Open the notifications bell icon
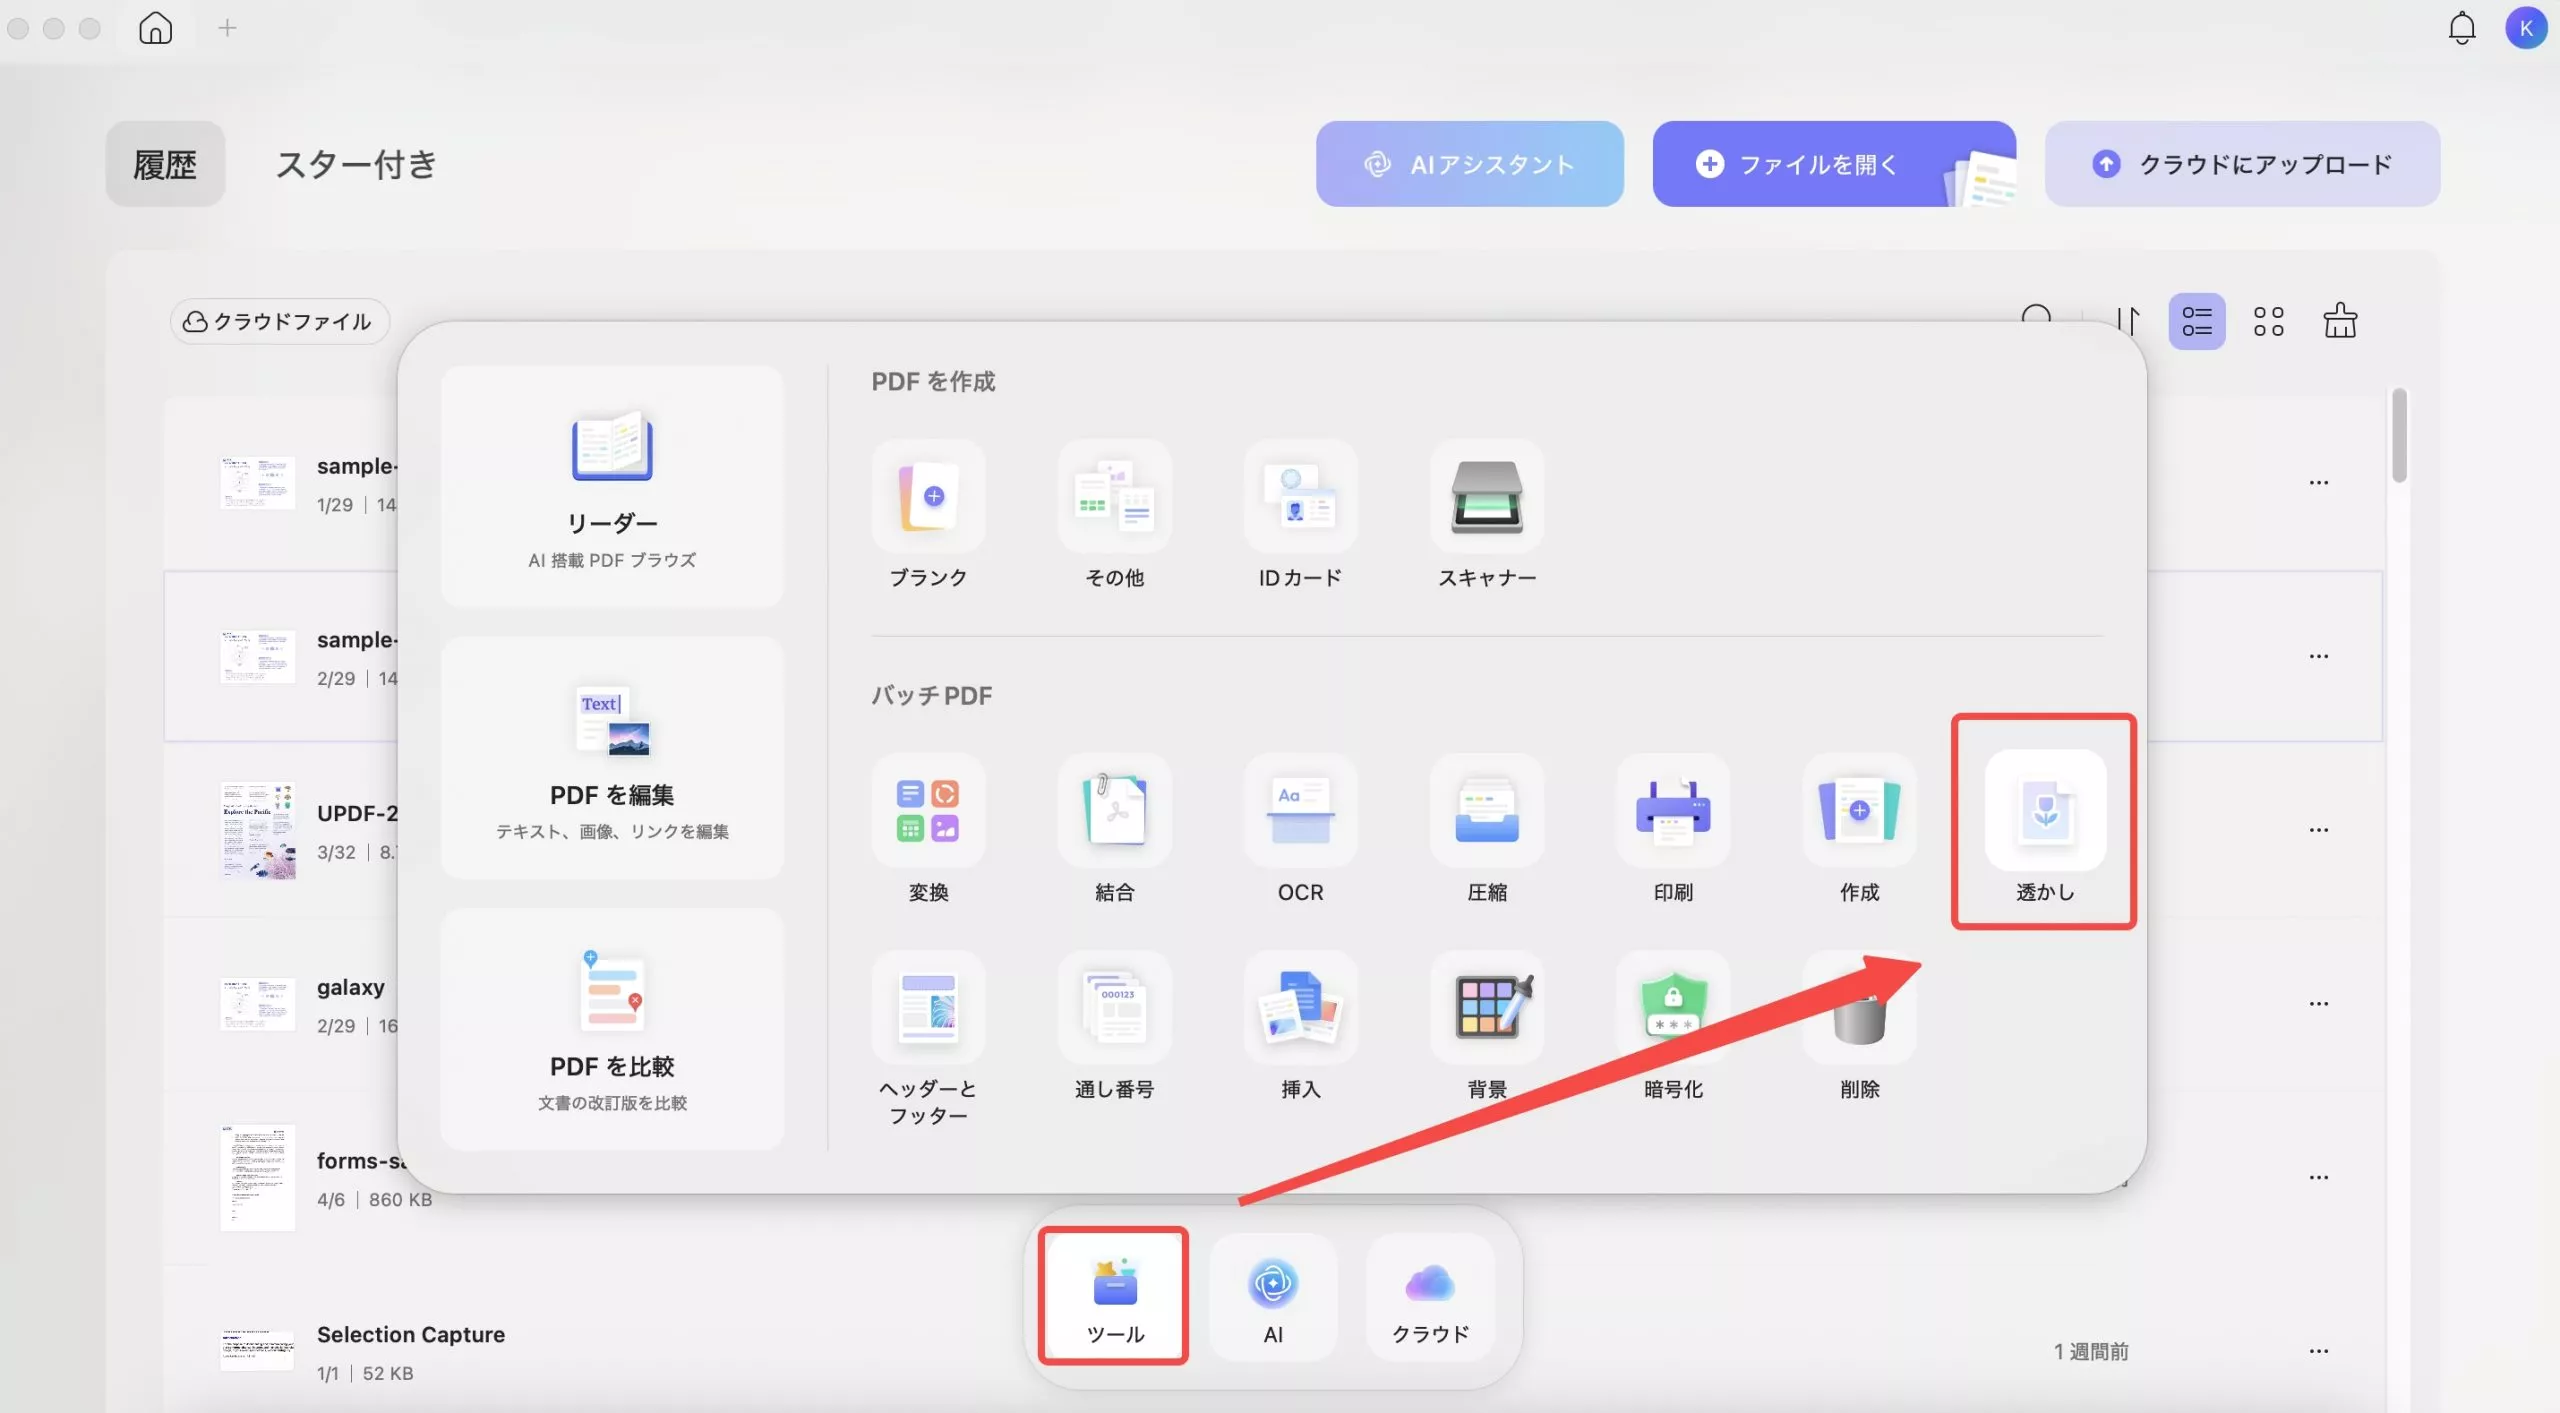This screenshot has height=1413, width=2560. (x=2461, y=28)
